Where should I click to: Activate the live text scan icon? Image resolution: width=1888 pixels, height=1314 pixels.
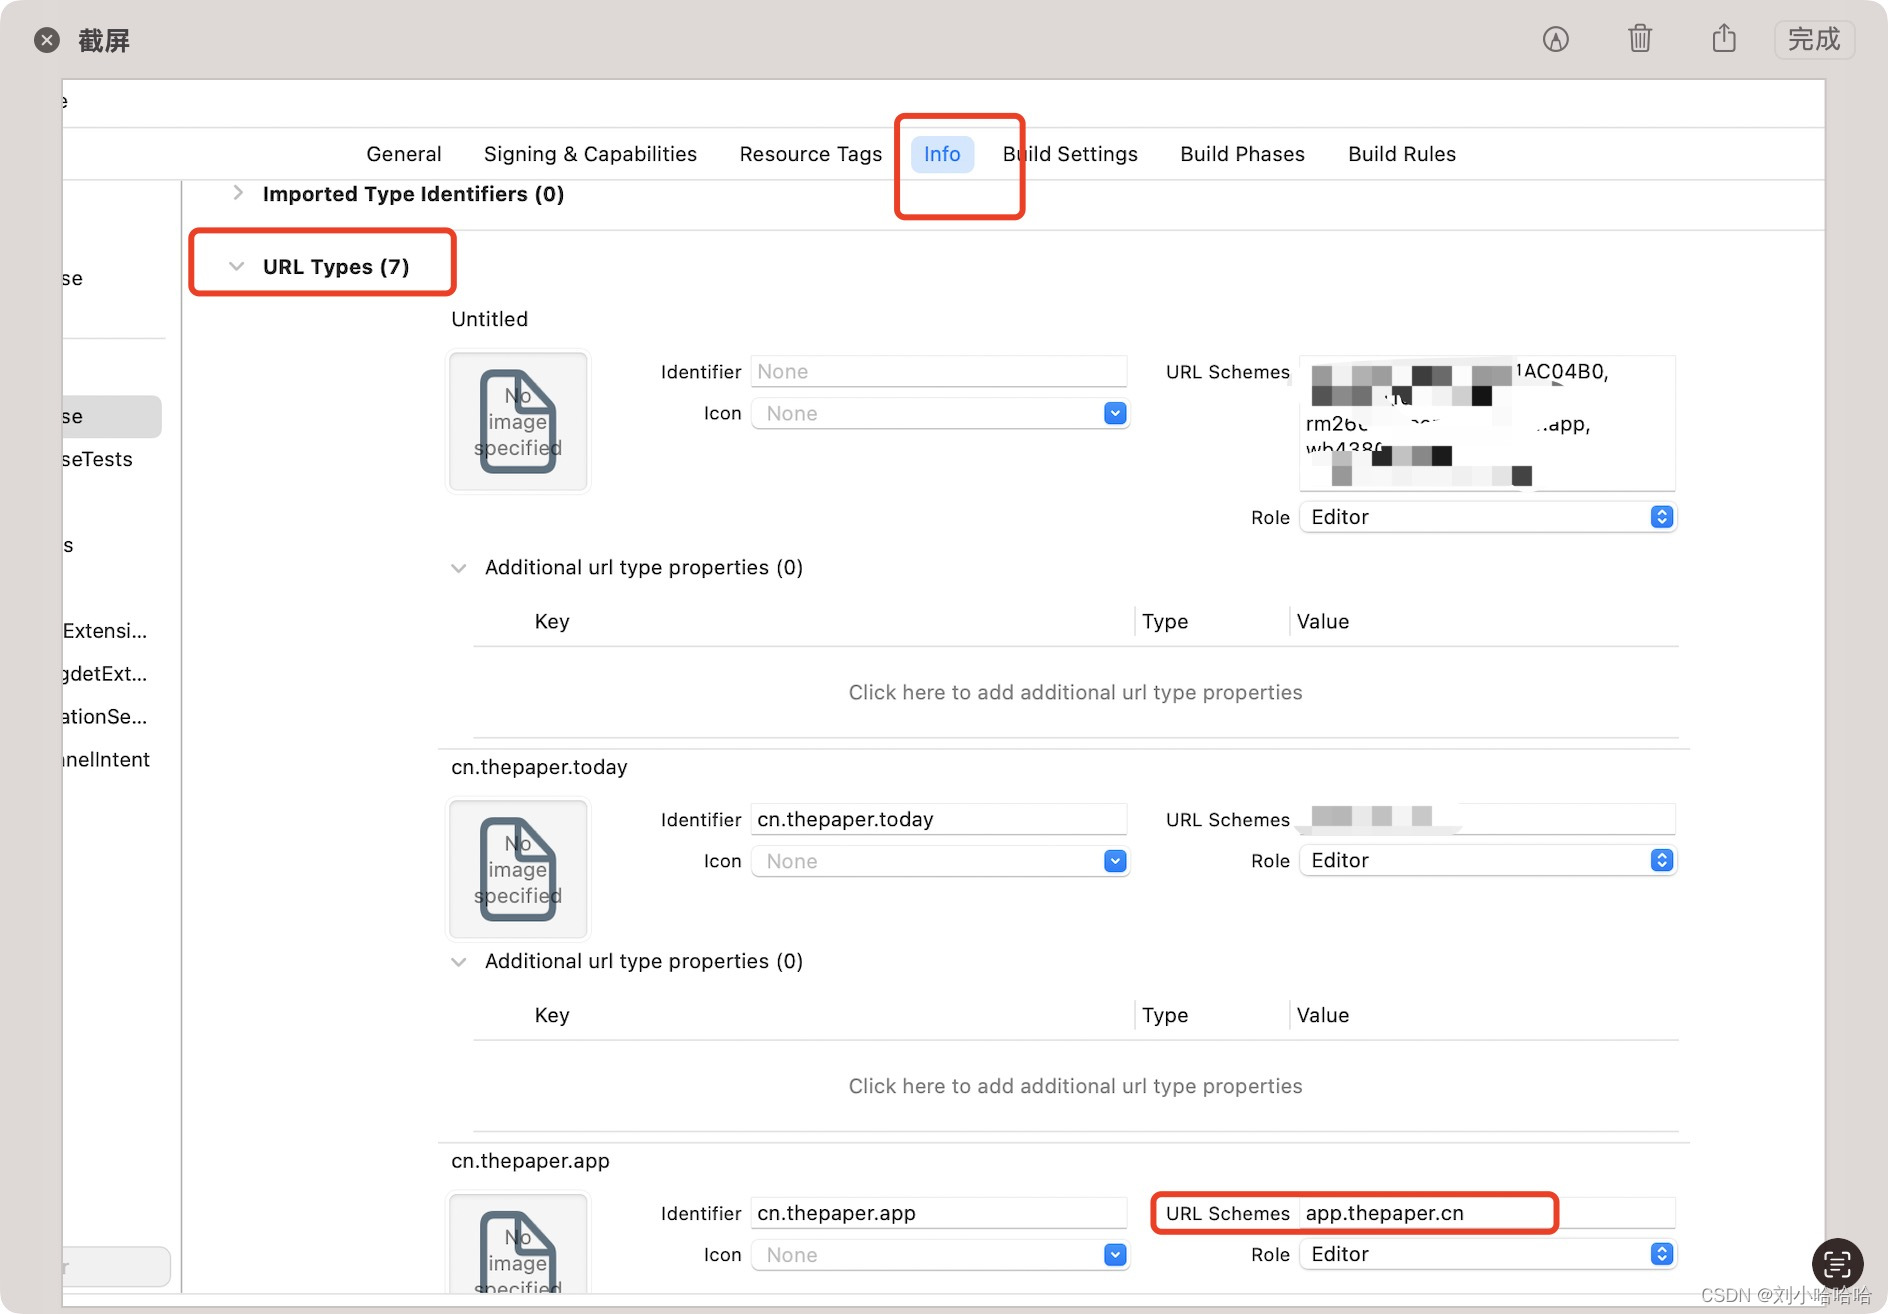[x=1838, y=1264]
